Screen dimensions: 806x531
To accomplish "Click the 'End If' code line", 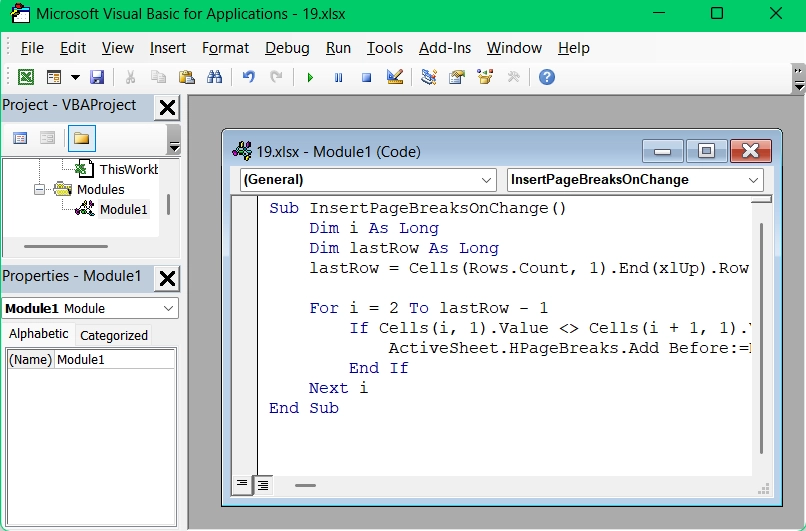I will pos(378,368).
